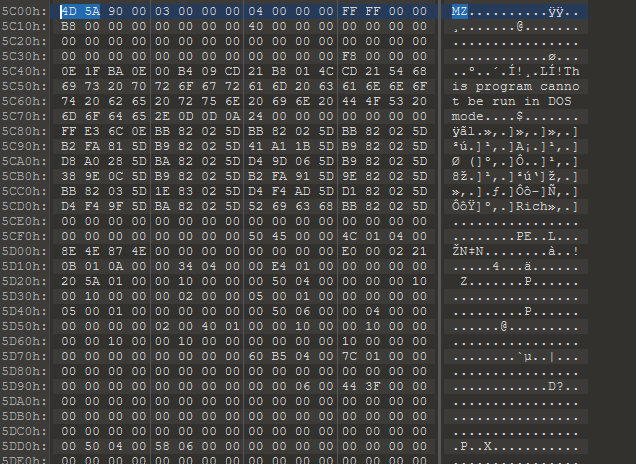Select byte B8 in row 5C10h
Screen dimensions: 636x464
coord(69,26)
